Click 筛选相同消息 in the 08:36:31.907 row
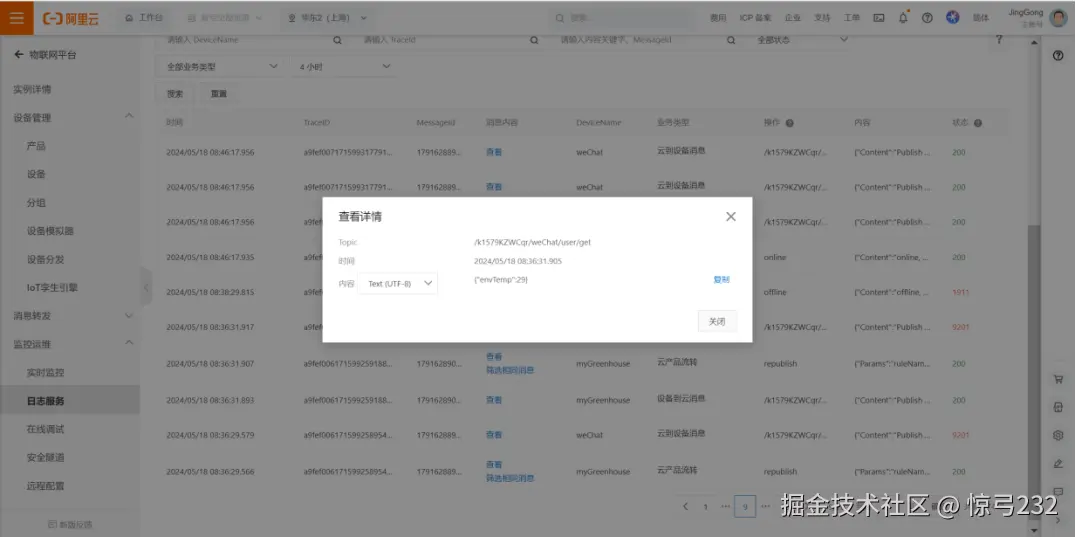 tap(510, 370)
